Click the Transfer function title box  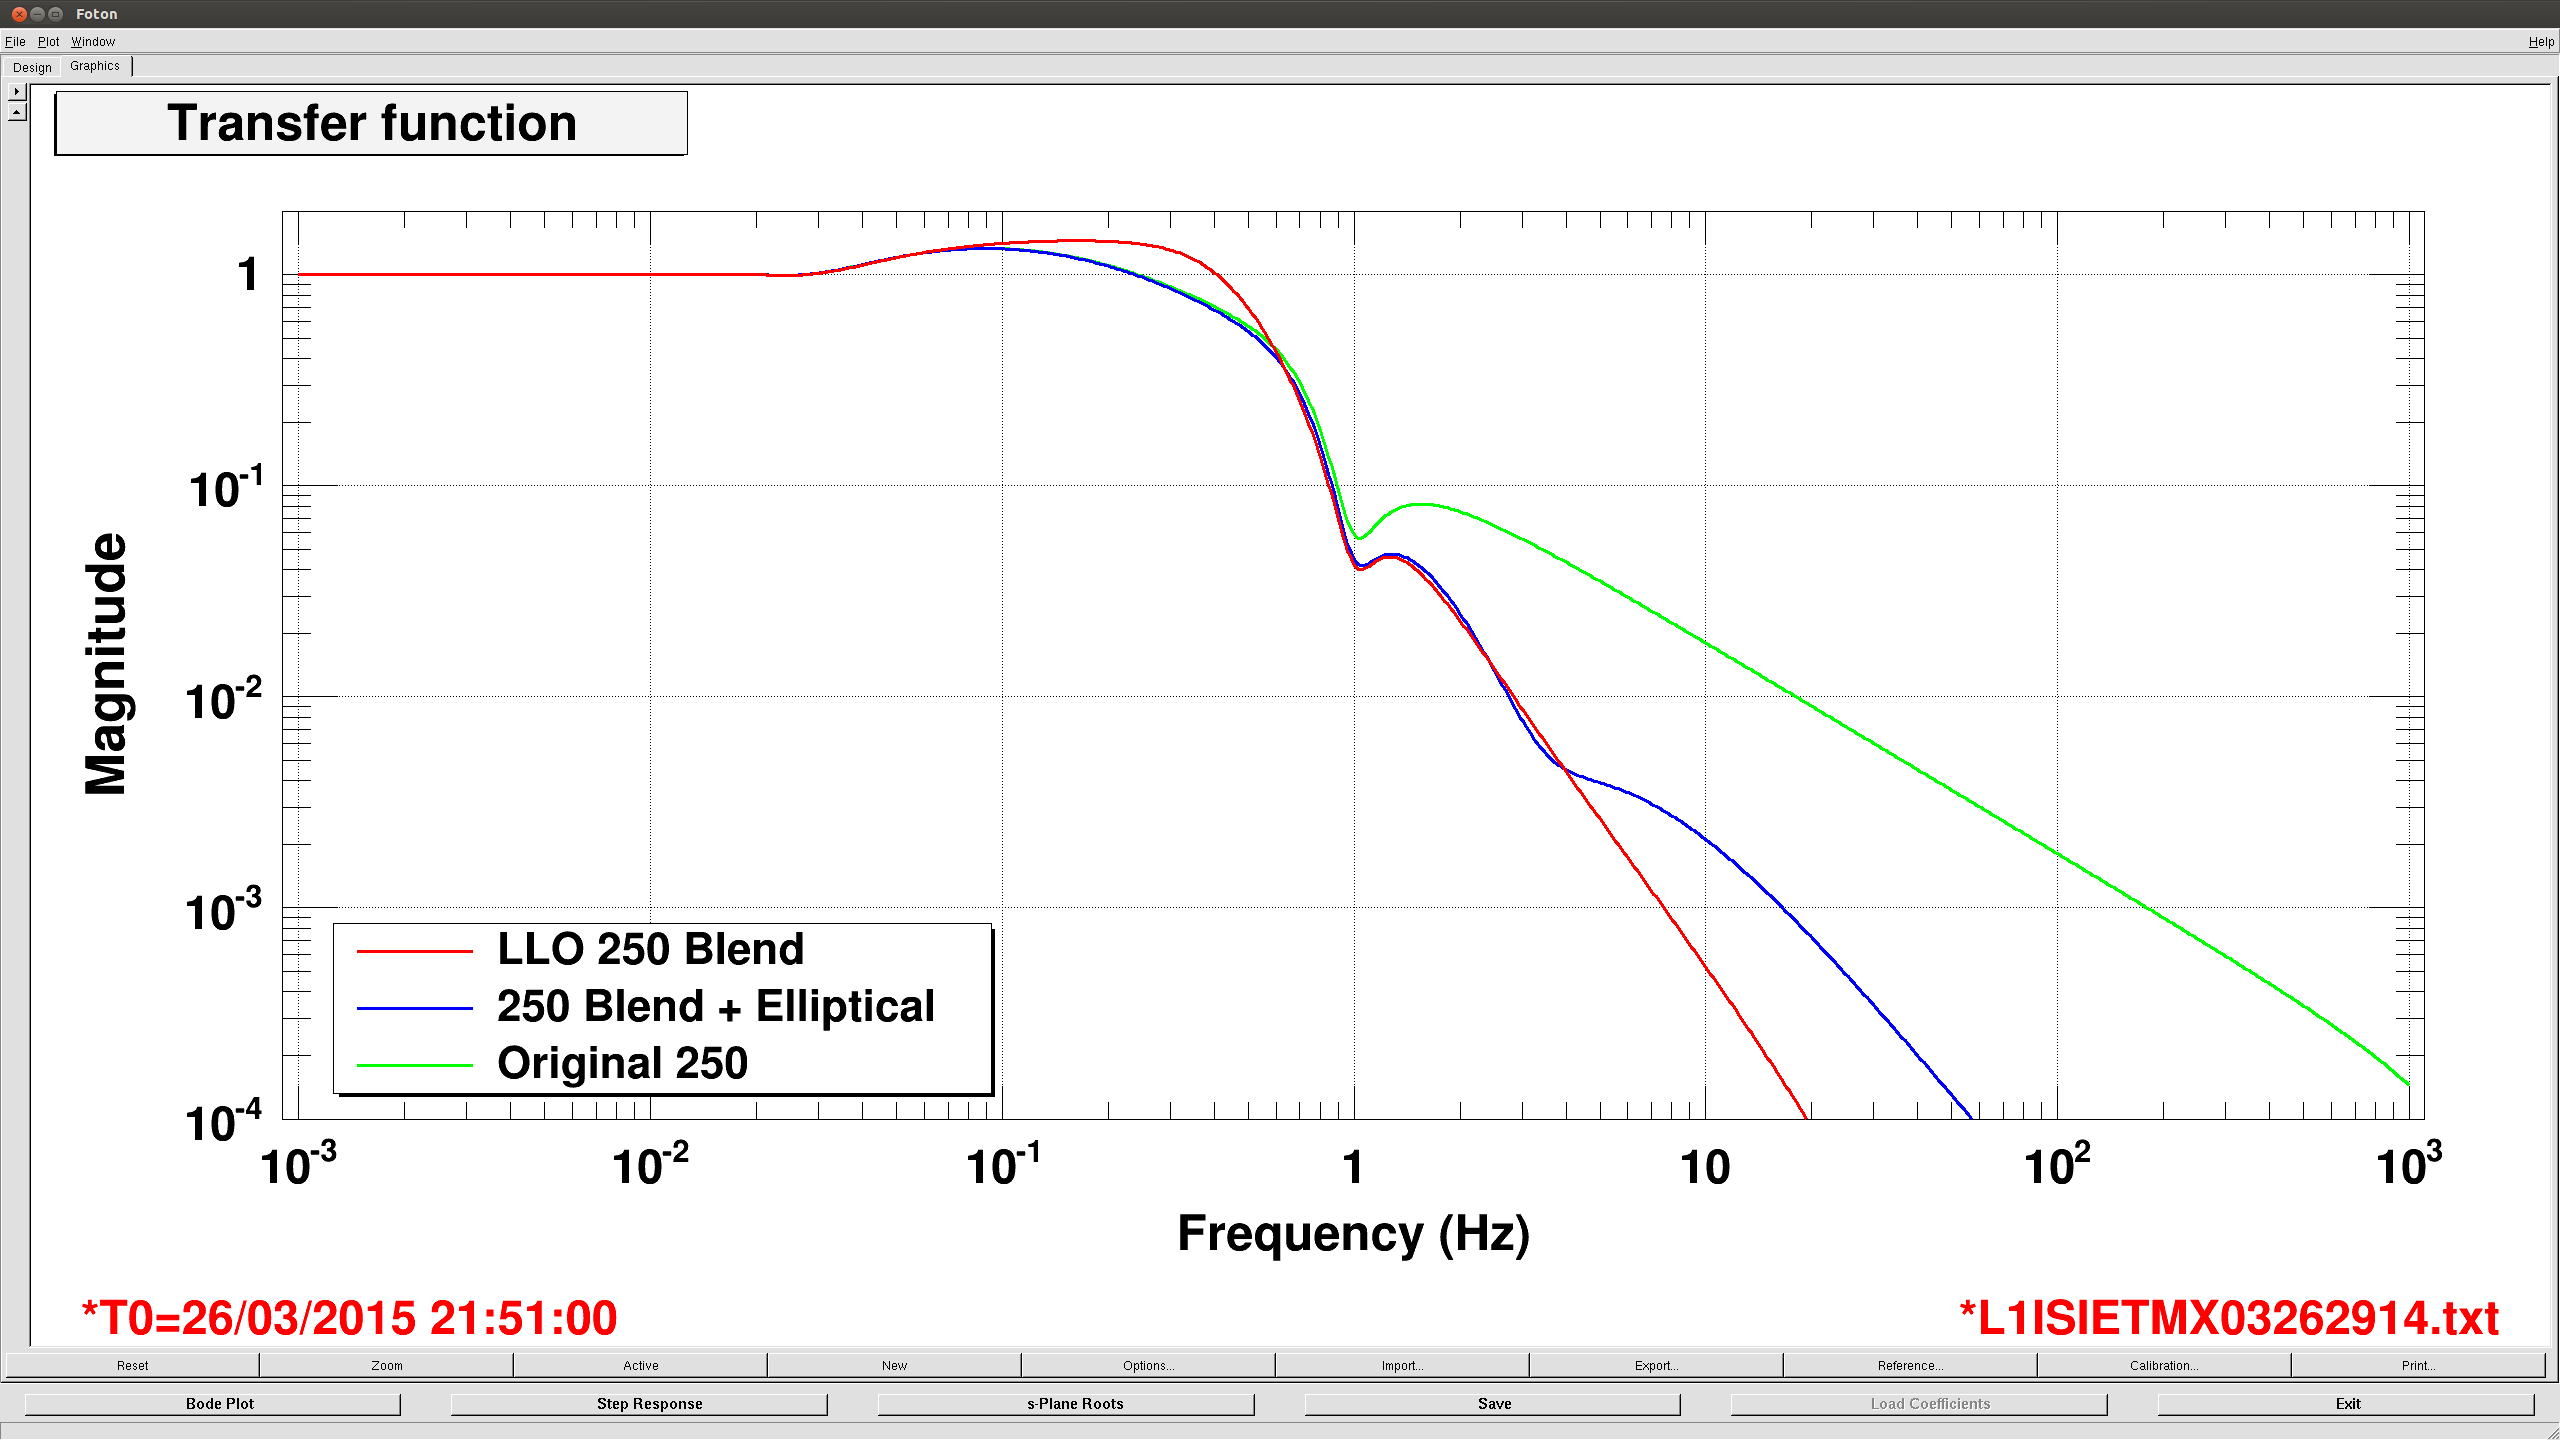[371, 123]
